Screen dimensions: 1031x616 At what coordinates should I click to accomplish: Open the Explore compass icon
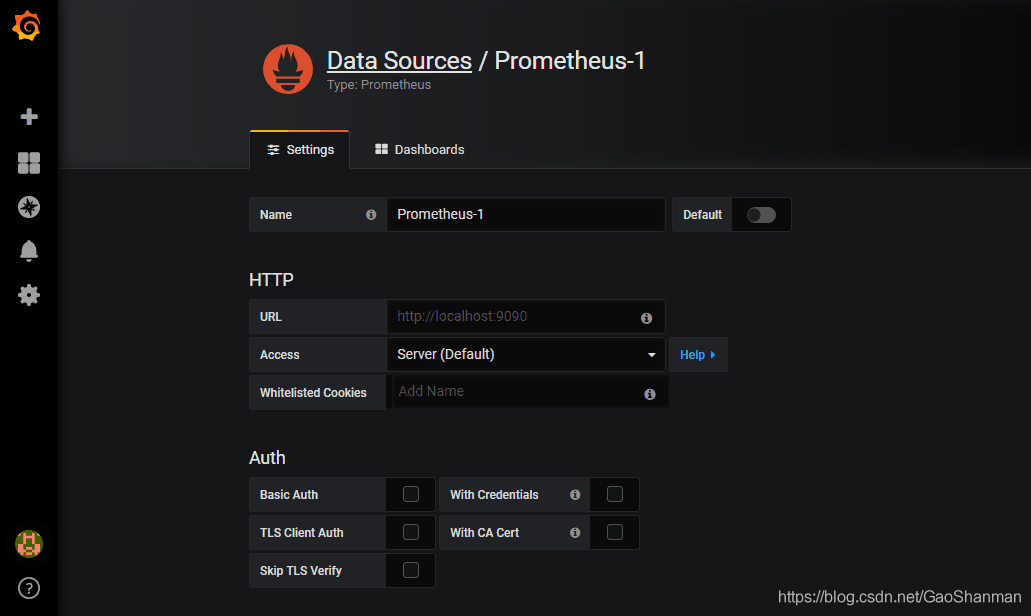pos(29,207)
